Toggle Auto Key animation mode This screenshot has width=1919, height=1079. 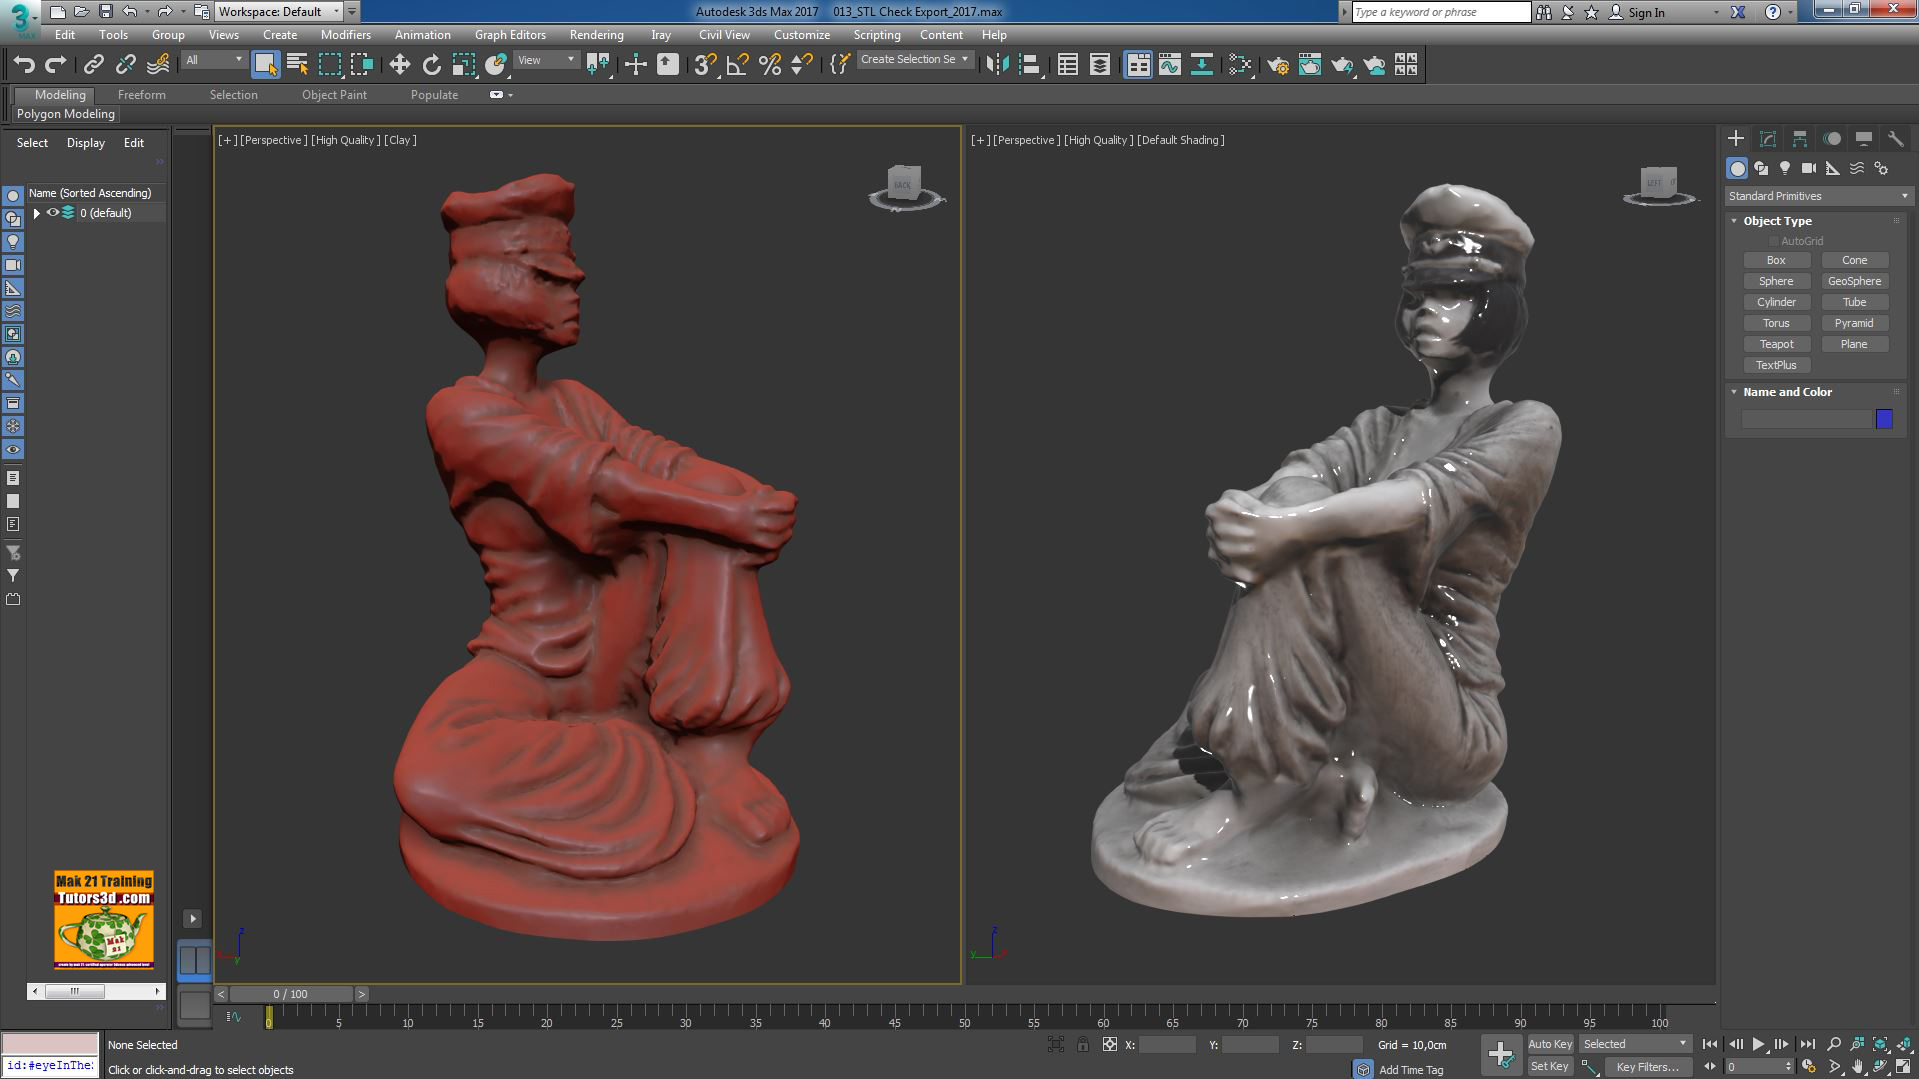coord(1550,1043)
